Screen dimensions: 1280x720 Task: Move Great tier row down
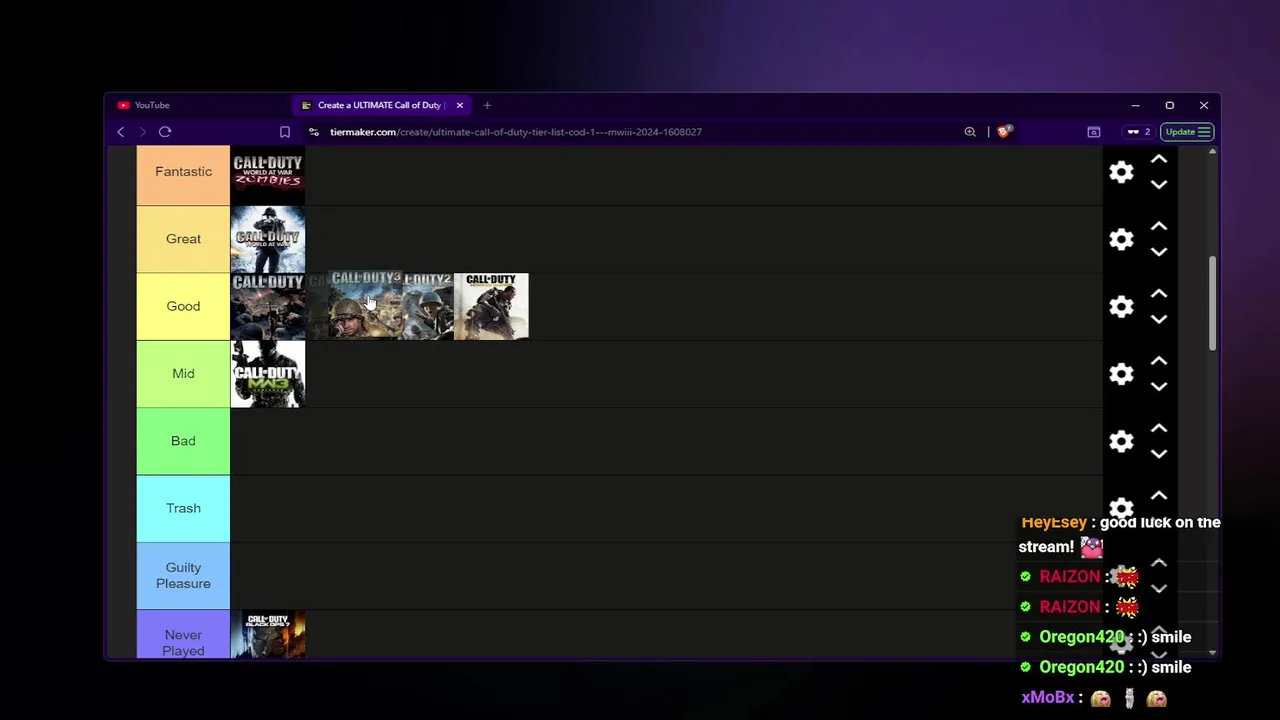click(1159, 252)
